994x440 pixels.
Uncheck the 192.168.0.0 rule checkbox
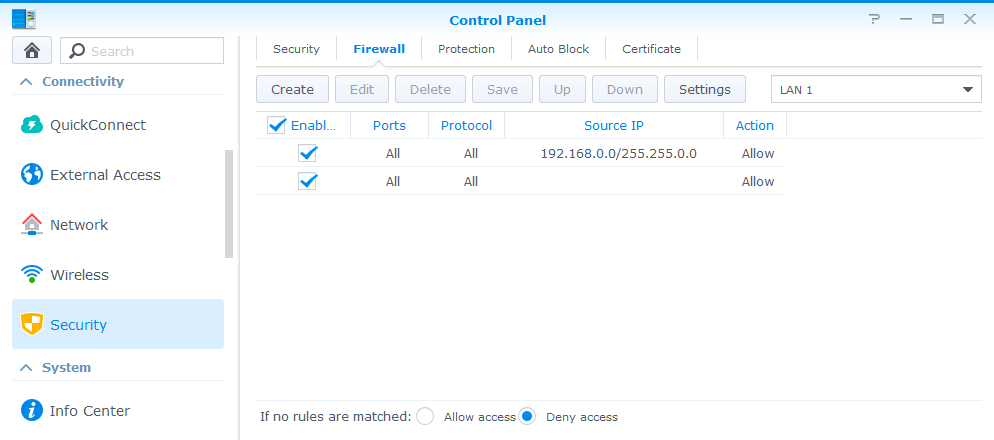(308, 153)
